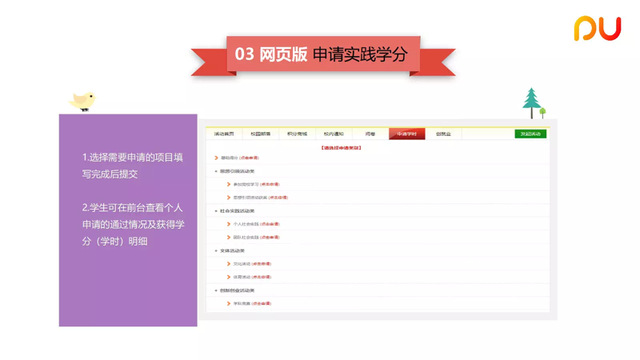This screenshot has width=640, height=360.
Task: Click the PU logo in the corner
Action: coord(597,29)
